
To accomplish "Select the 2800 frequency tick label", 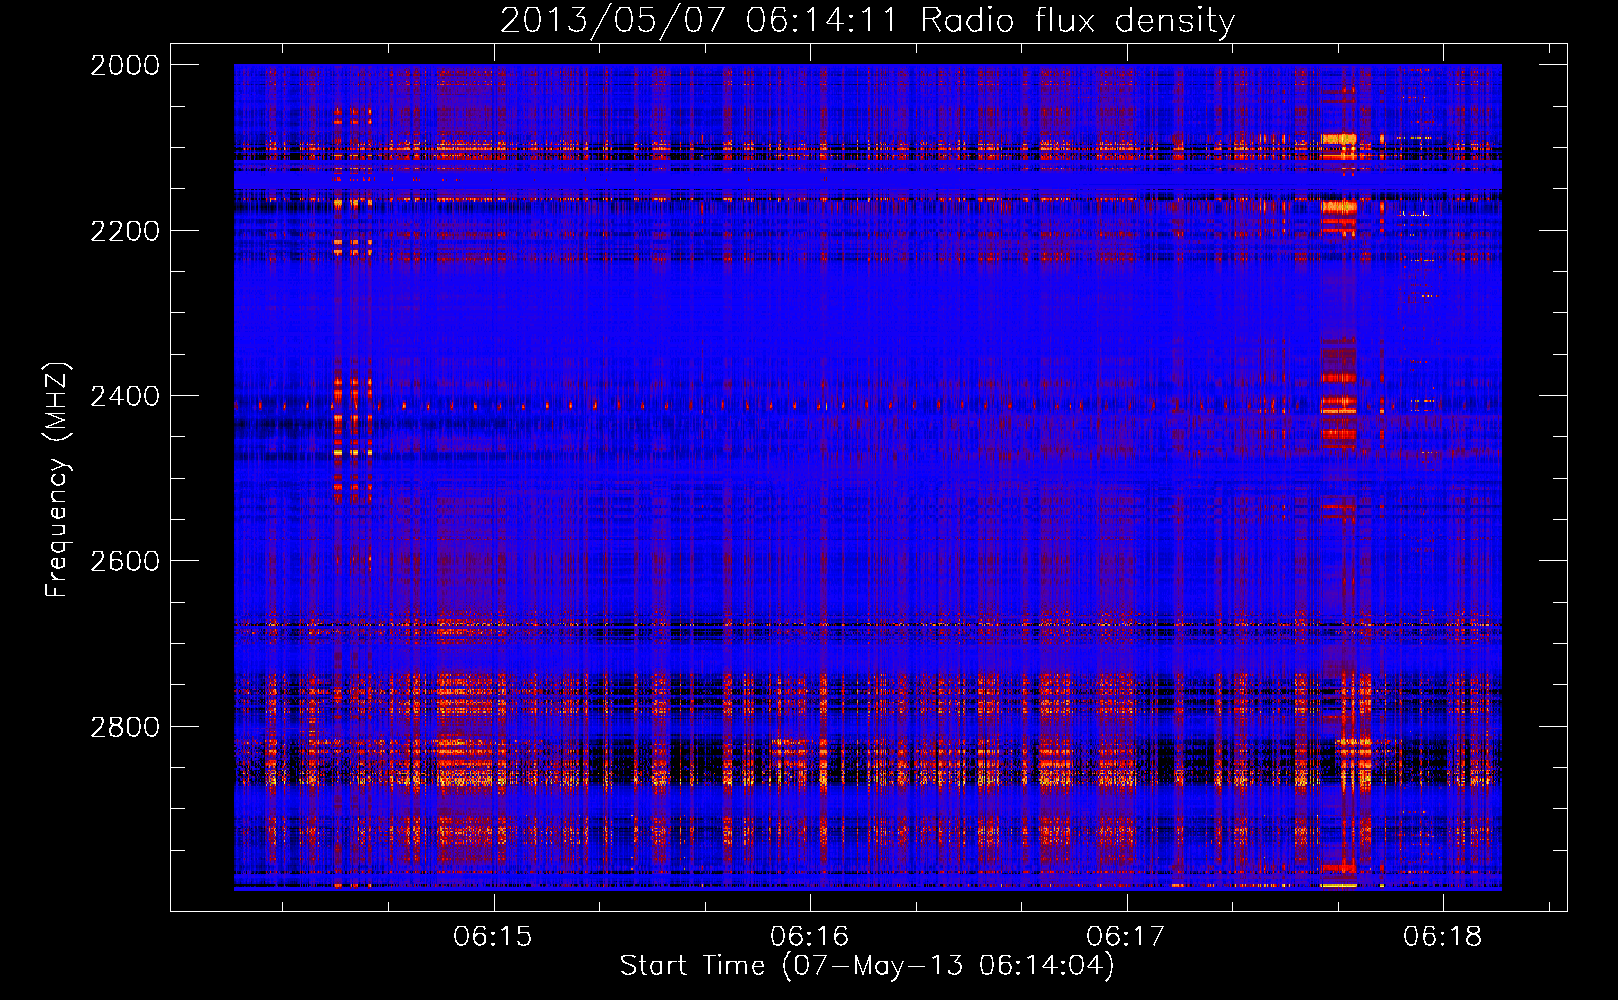I will [125, 726].
